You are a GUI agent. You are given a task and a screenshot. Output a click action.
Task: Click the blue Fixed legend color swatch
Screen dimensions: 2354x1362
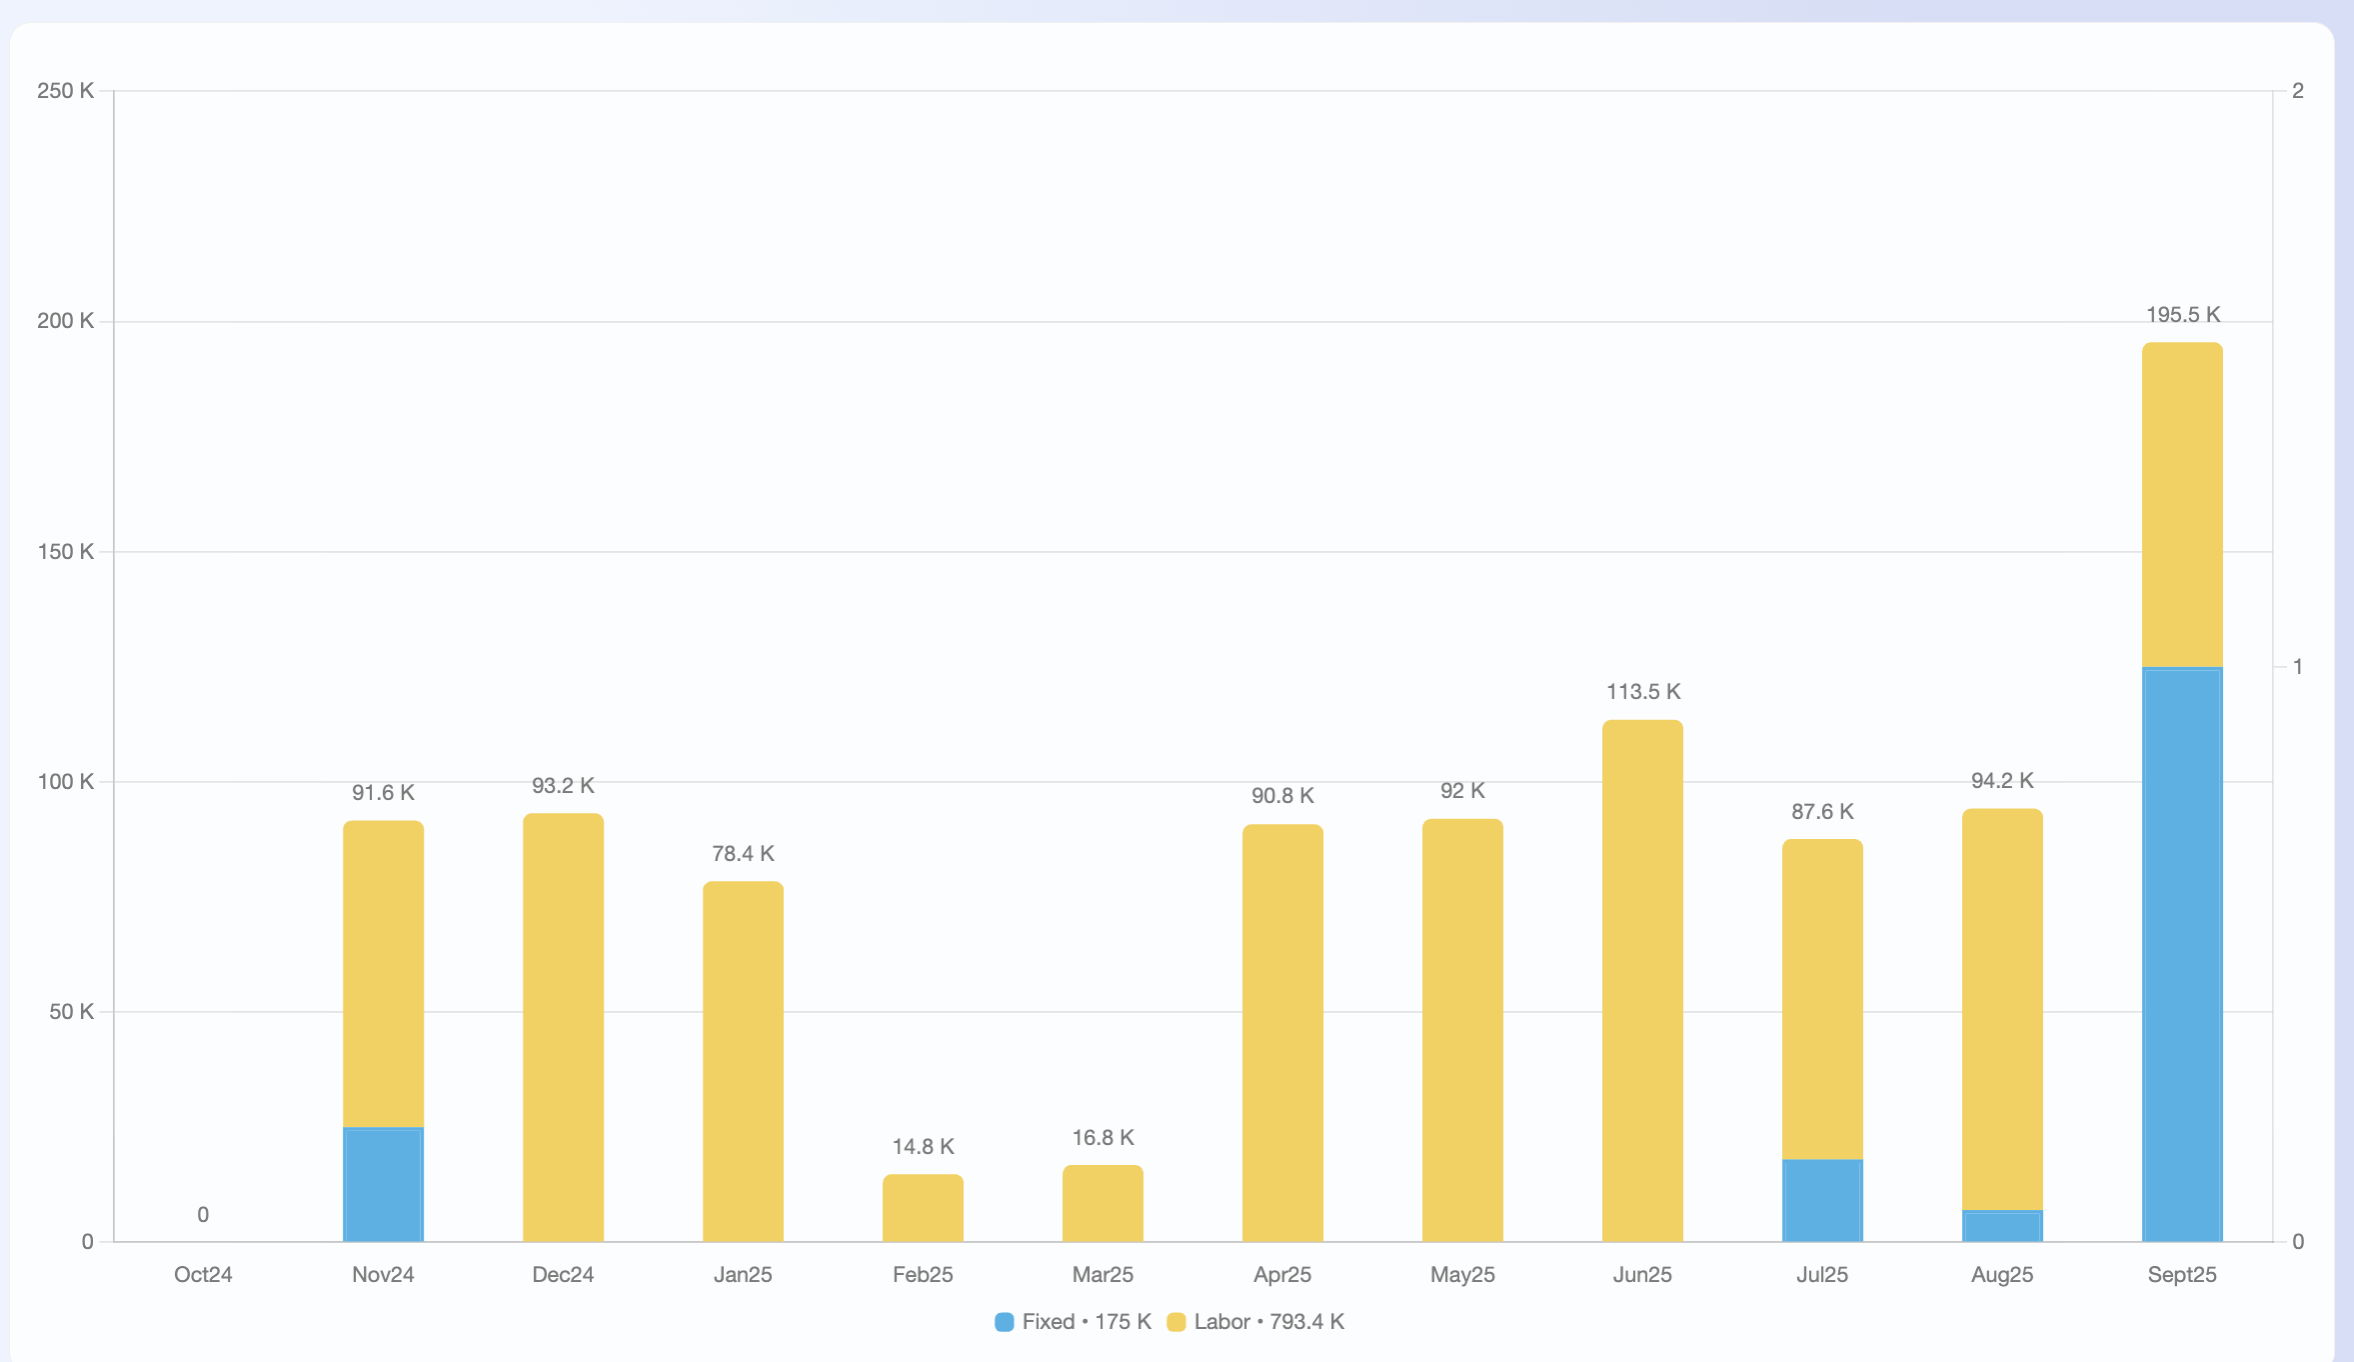(1004, 1322)
